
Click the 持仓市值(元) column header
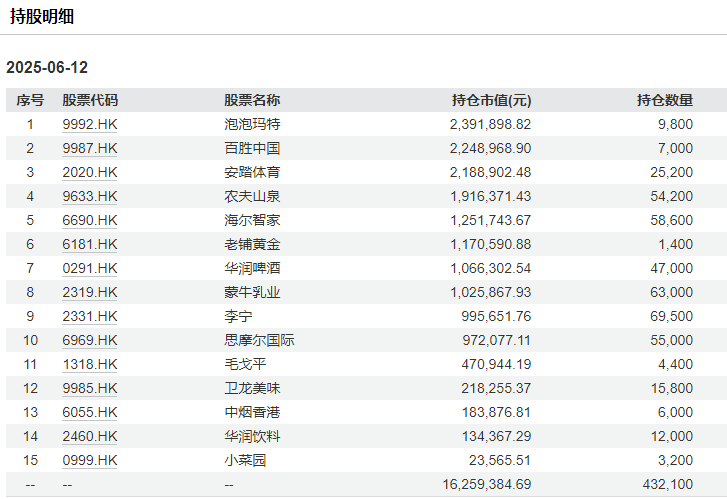[491, 100]
